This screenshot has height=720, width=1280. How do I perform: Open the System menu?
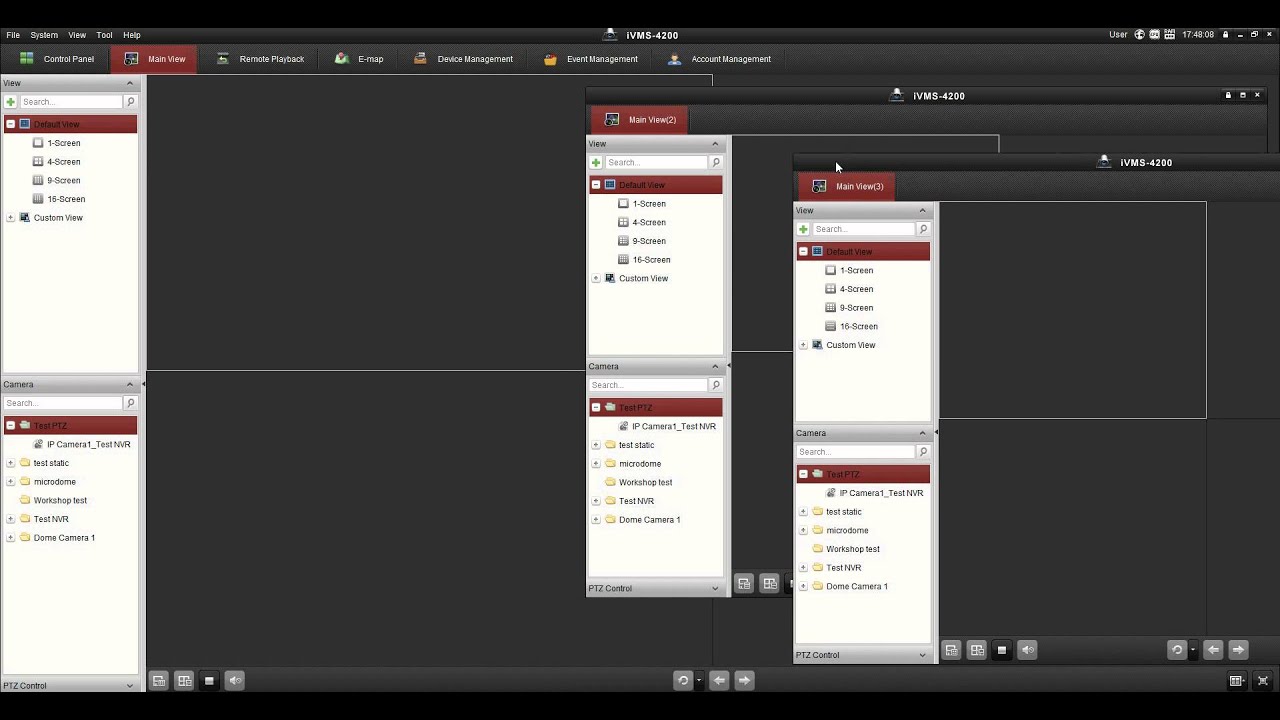[44, 35]
